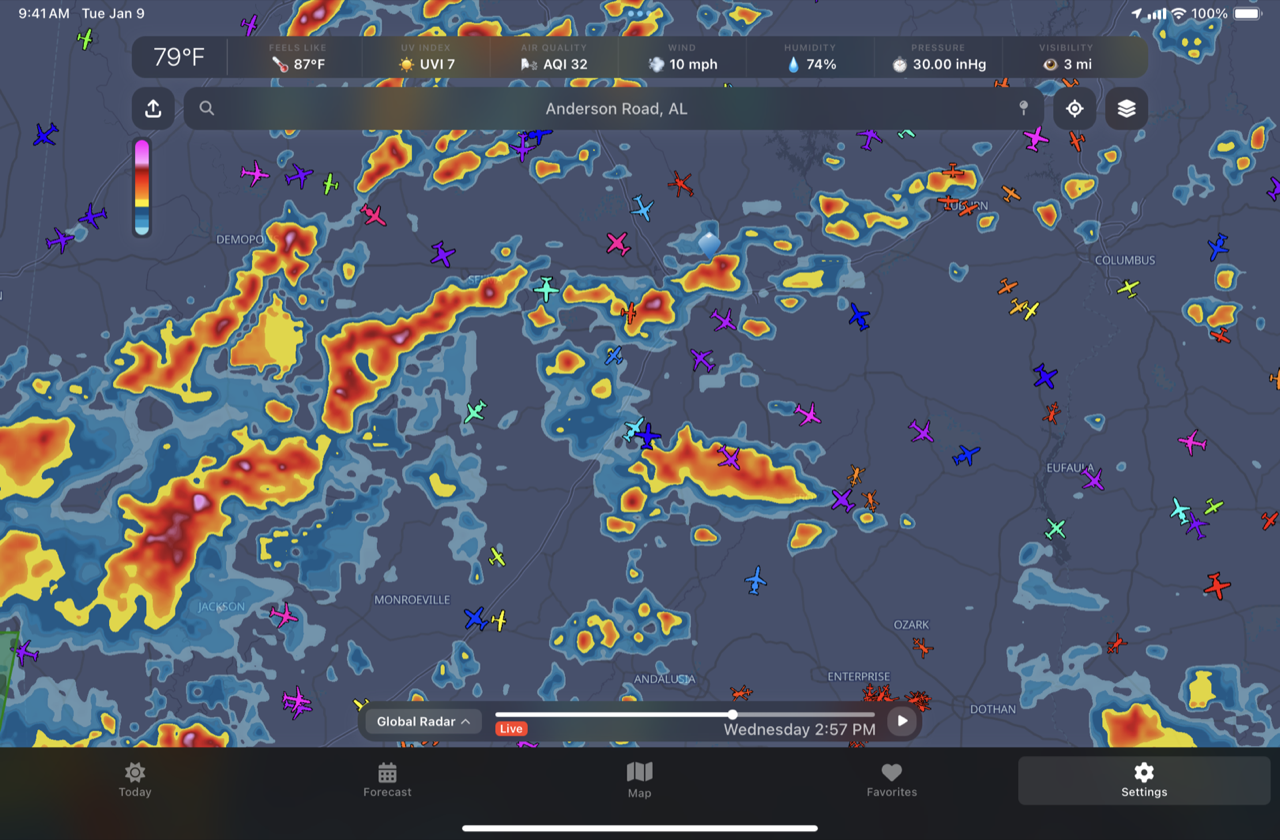The image size is (1280, 840).
Task: Tap the Enterprise city label
Action: click(859, 677)
